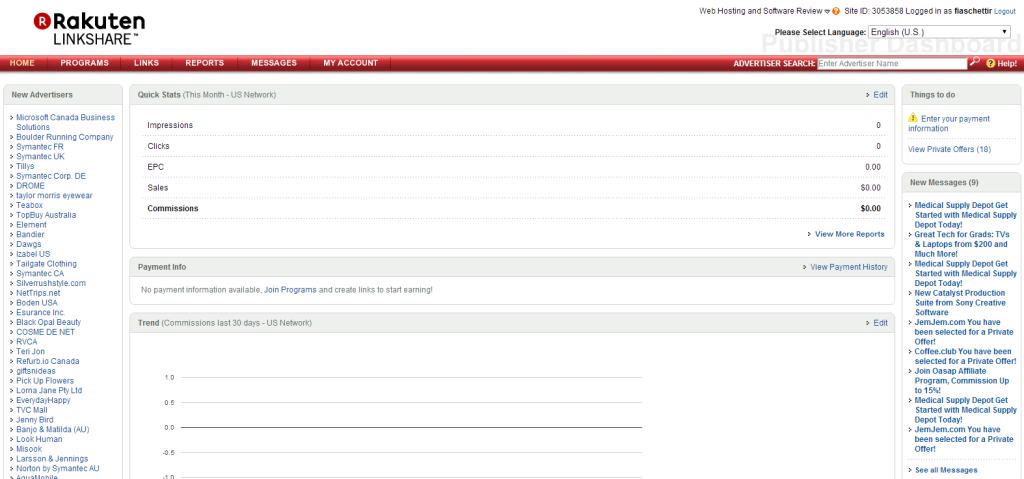Click the Logout link
1024x479 pixels.
(x=1004, y=12)
